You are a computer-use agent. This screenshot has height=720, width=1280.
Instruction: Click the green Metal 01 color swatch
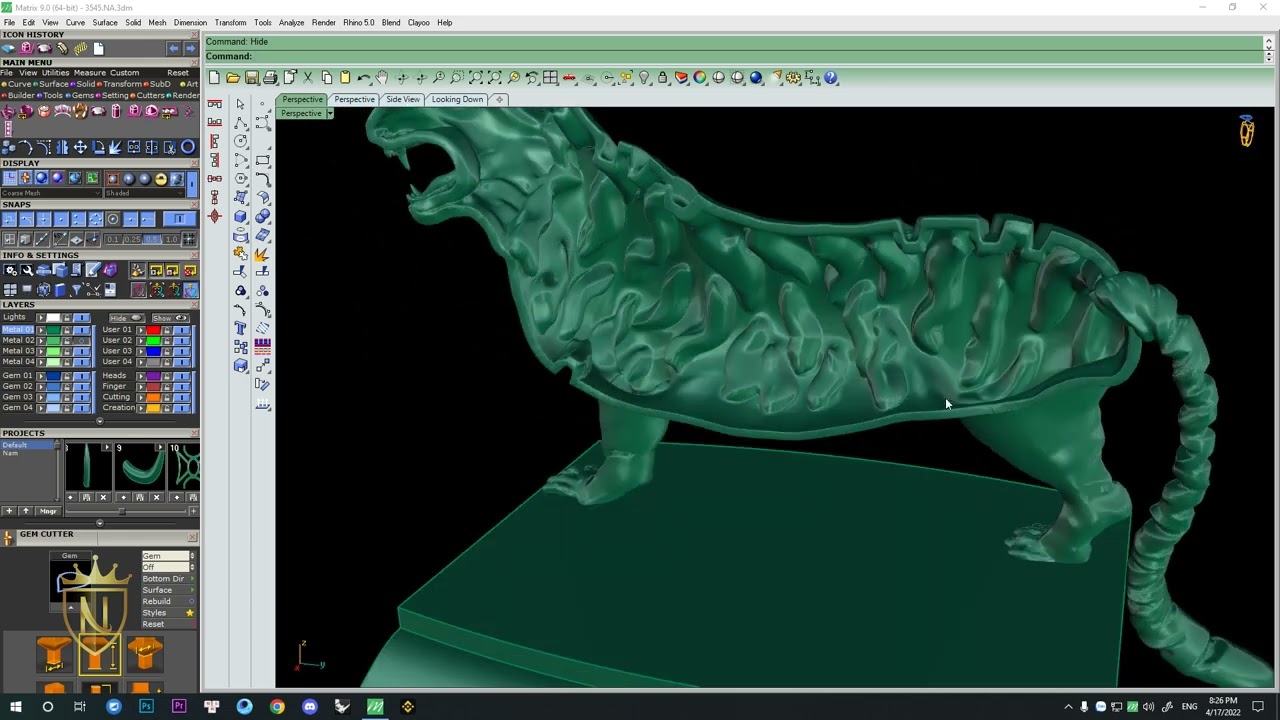point(53,330)
